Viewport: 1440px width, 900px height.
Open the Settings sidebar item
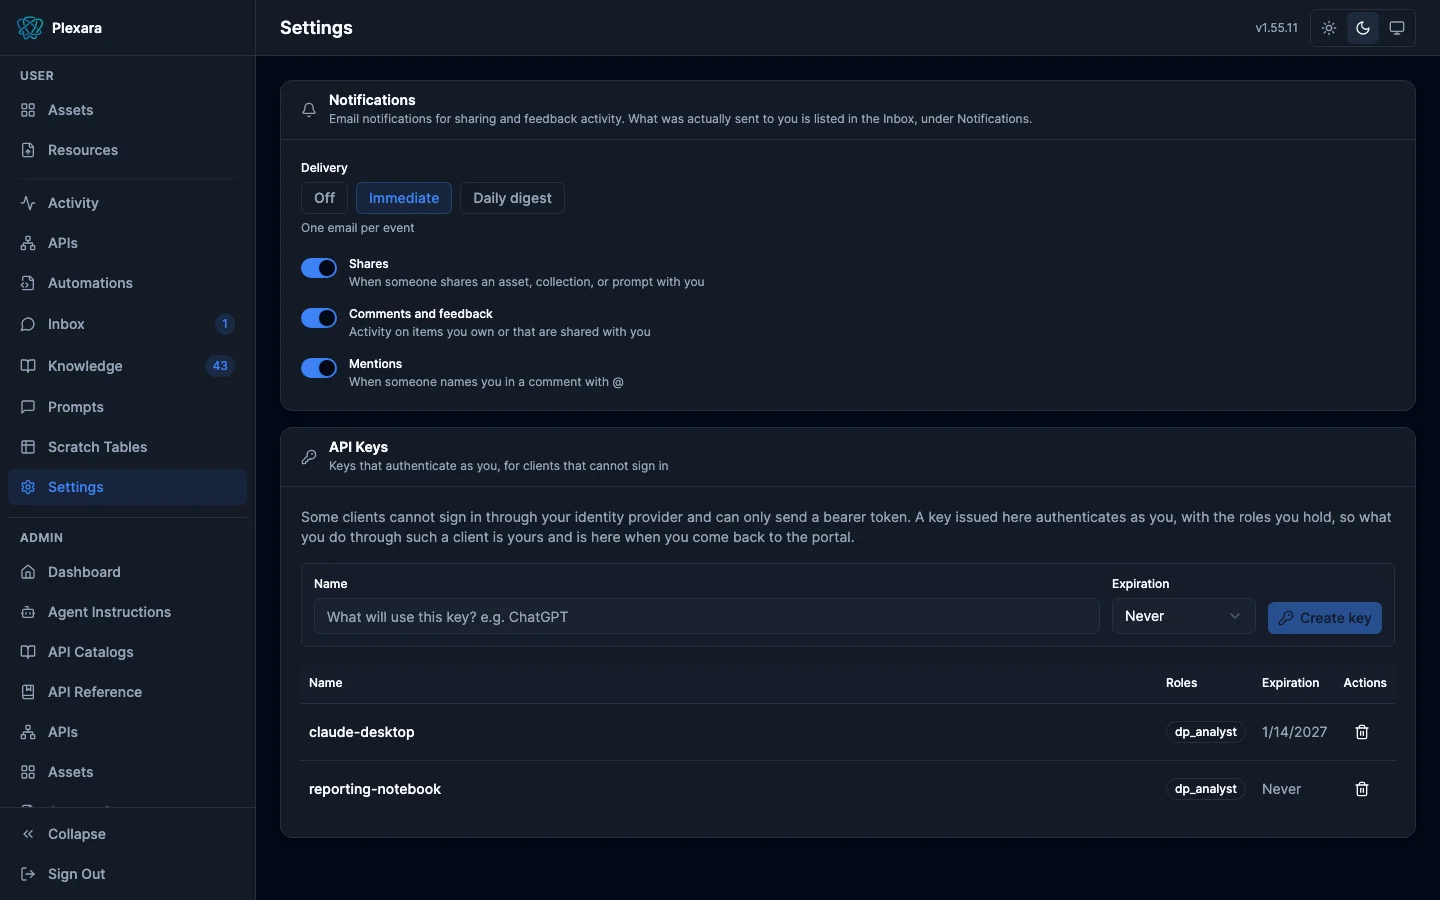127,487
